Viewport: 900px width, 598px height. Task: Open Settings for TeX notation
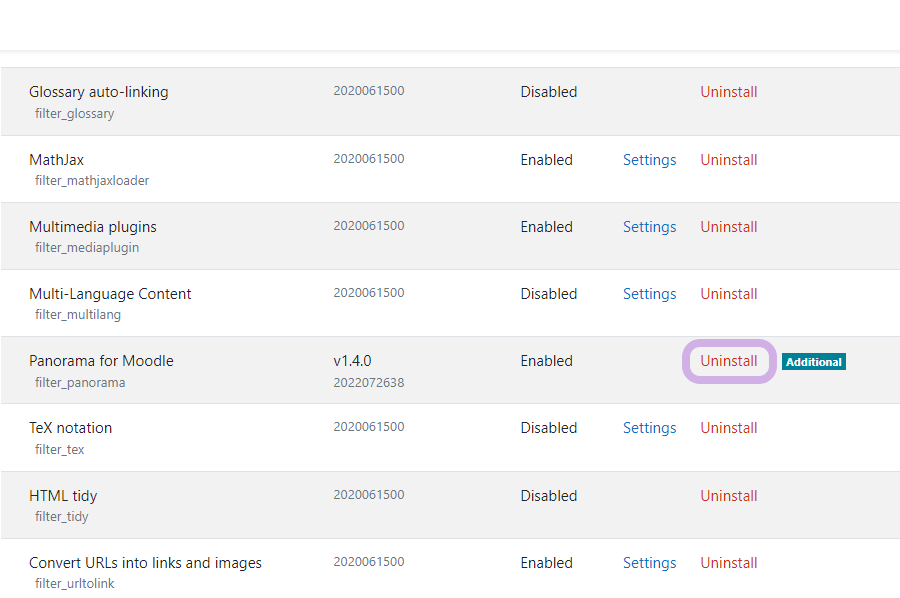point(649,428)
